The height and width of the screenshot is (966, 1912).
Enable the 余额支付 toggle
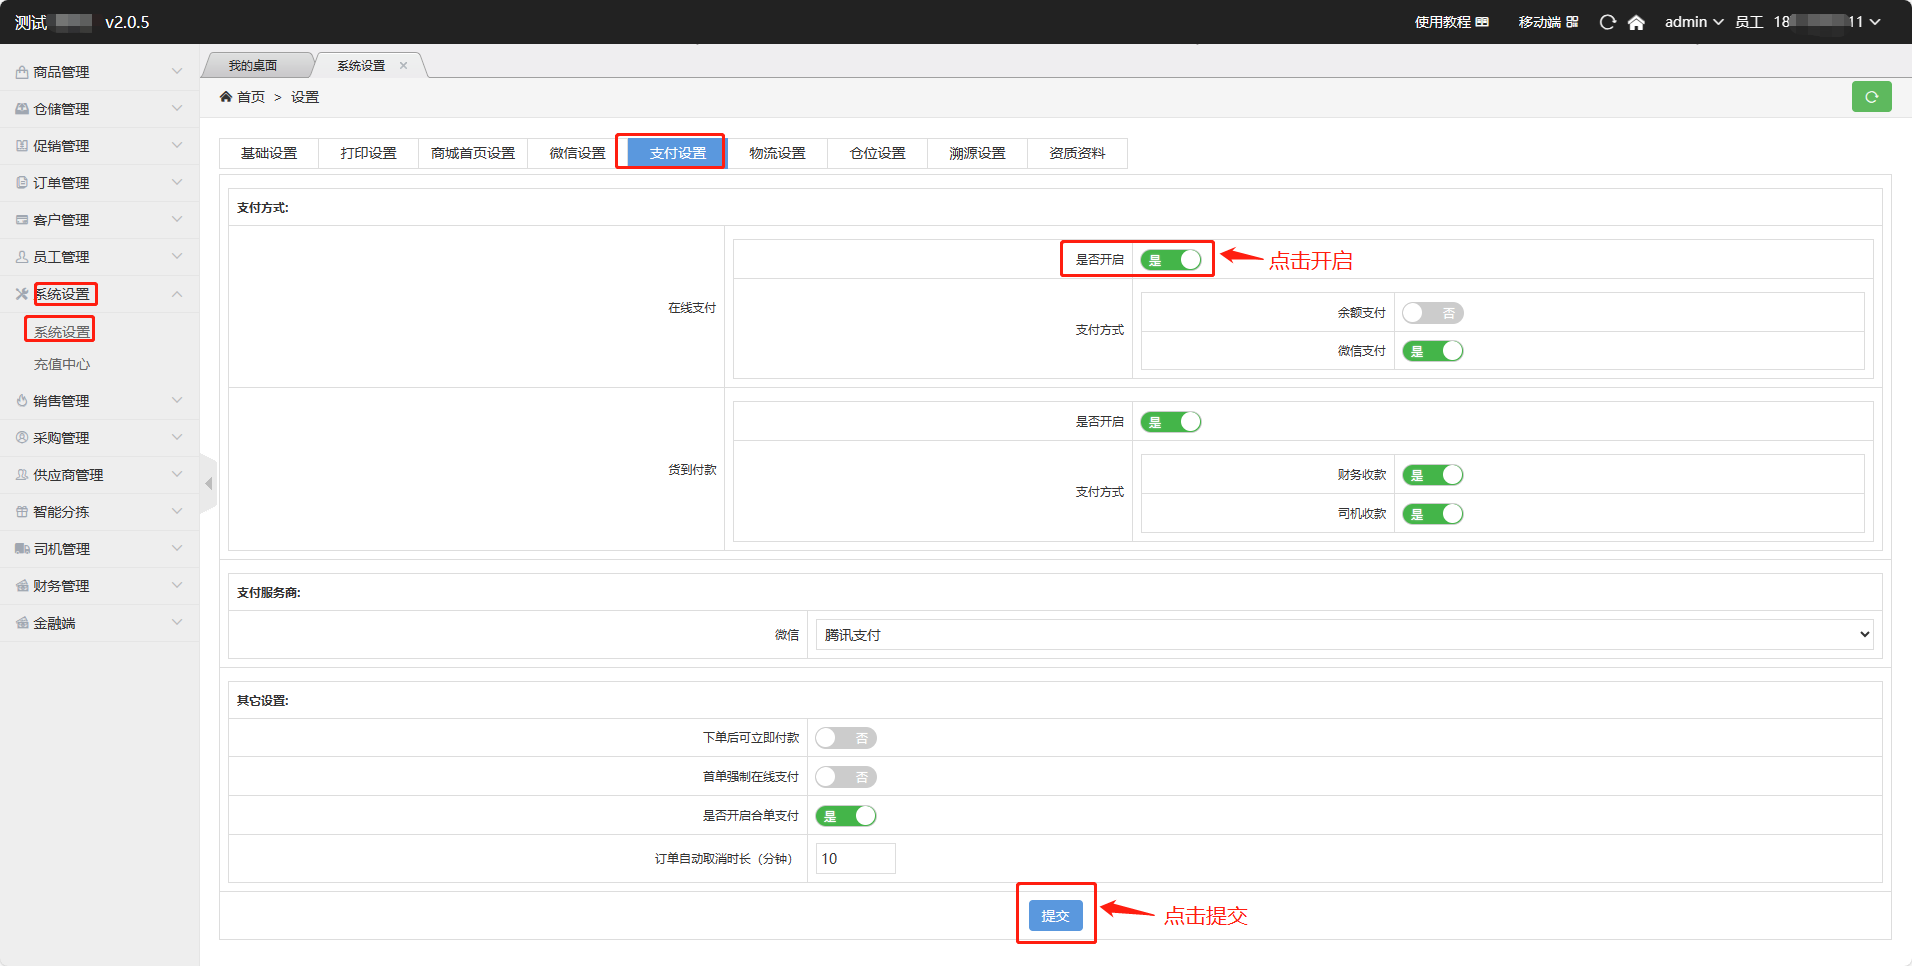tap(1432, 313)
